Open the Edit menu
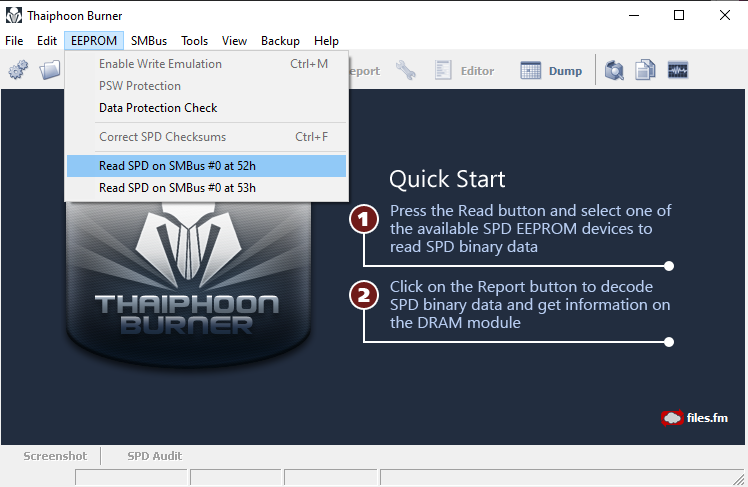This screenshot has height=487, width=748. click(47, 41)
